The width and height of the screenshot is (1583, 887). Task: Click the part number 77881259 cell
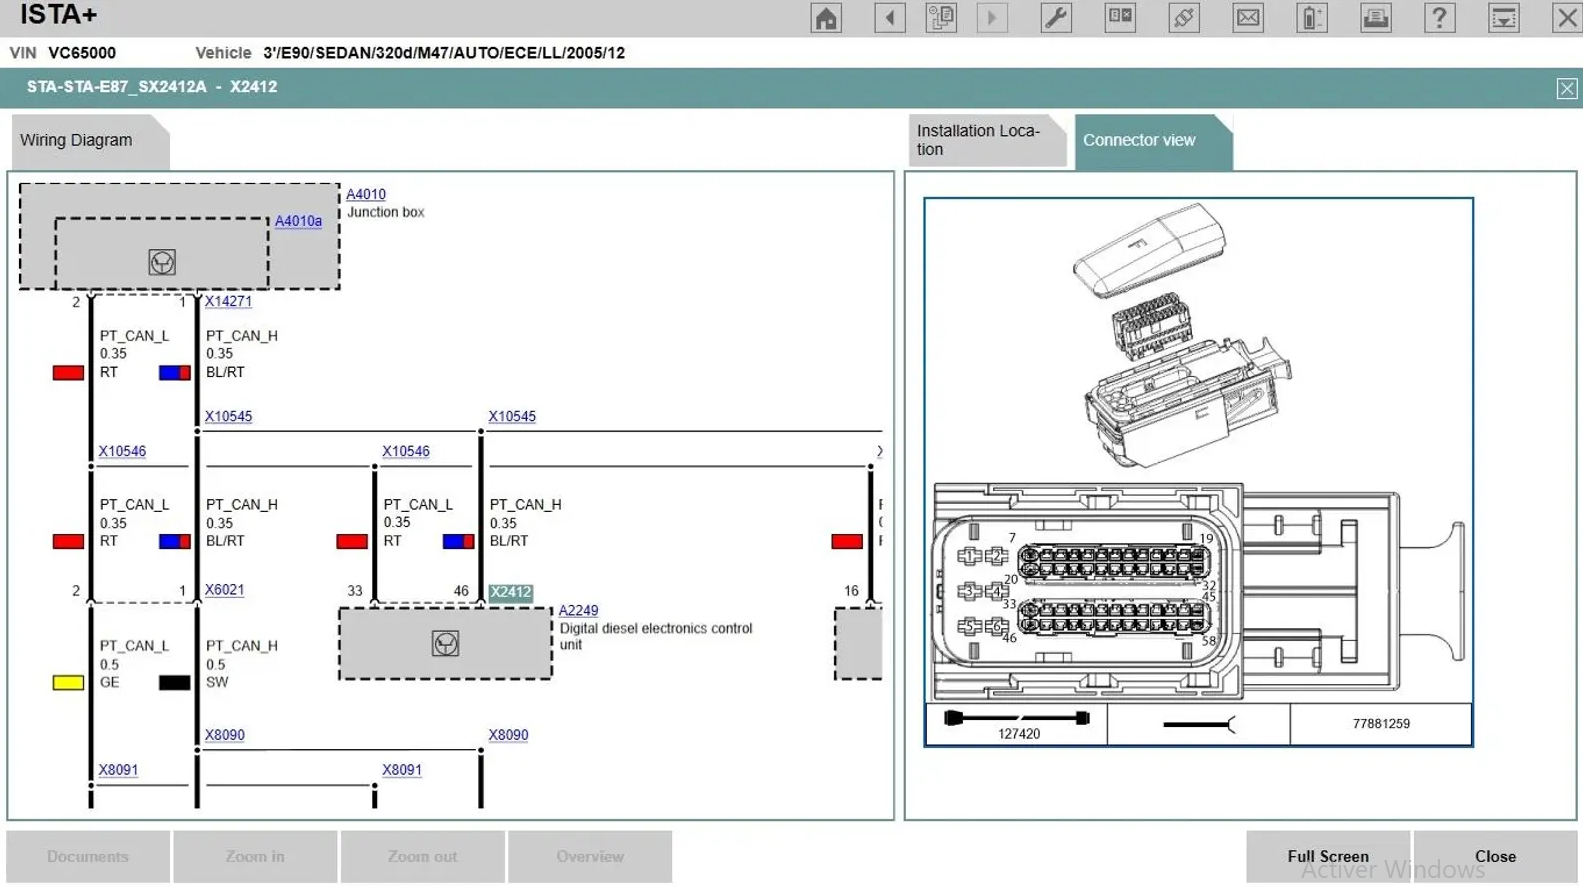1381,724
